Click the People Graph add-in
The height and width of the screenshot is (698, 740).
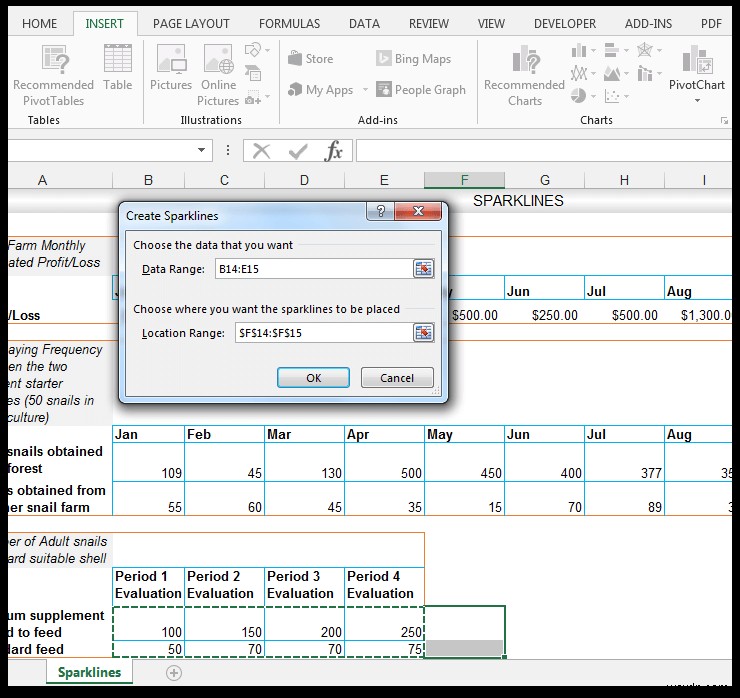(x=420, y=90)
